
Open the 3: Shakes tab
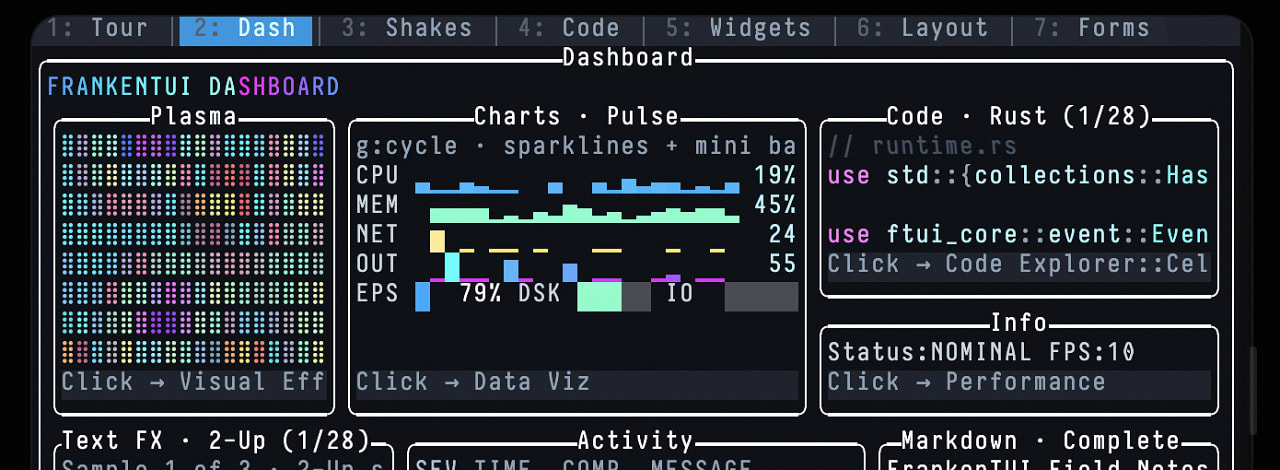click(x=407, y=29)
